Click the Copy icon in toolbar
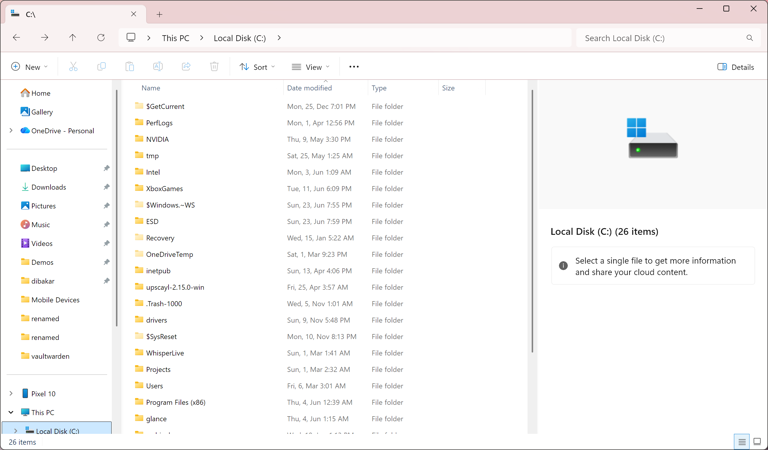Image resolution: width=768 pixels, height=450 pixels. click(x=101, y=67)
